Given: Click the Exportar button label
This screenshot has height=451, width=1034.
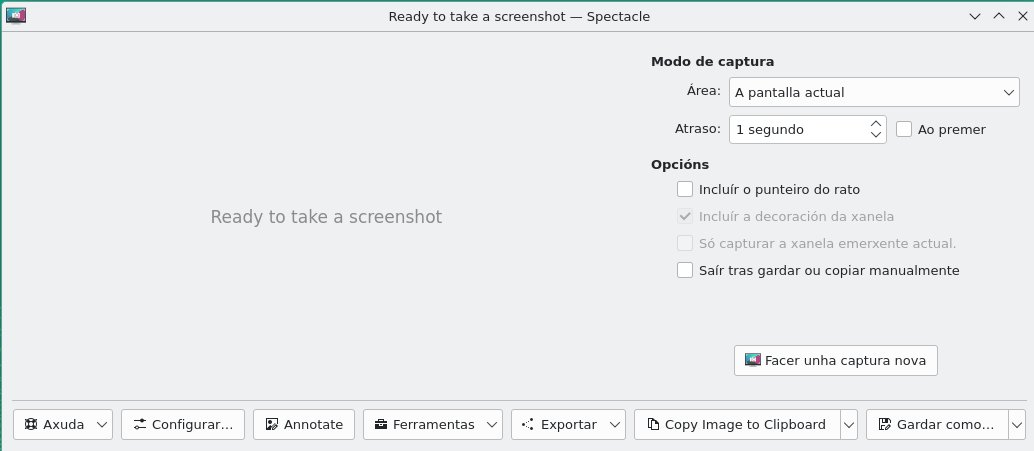Looking at the screenshot, I should pos(568,425).
